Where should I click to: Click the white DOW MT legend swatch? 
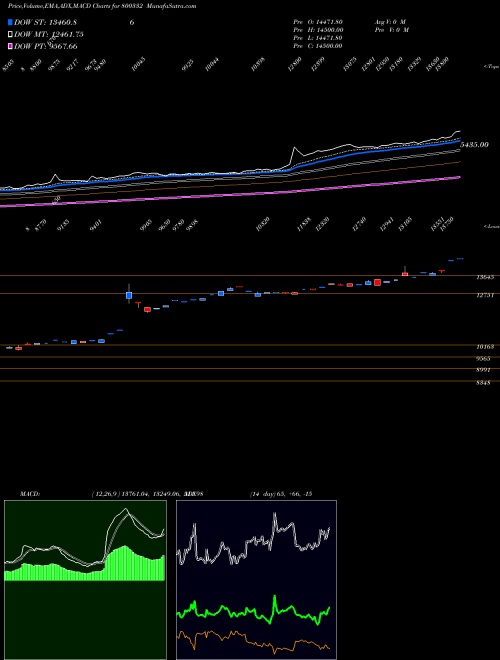click(10, 35)
